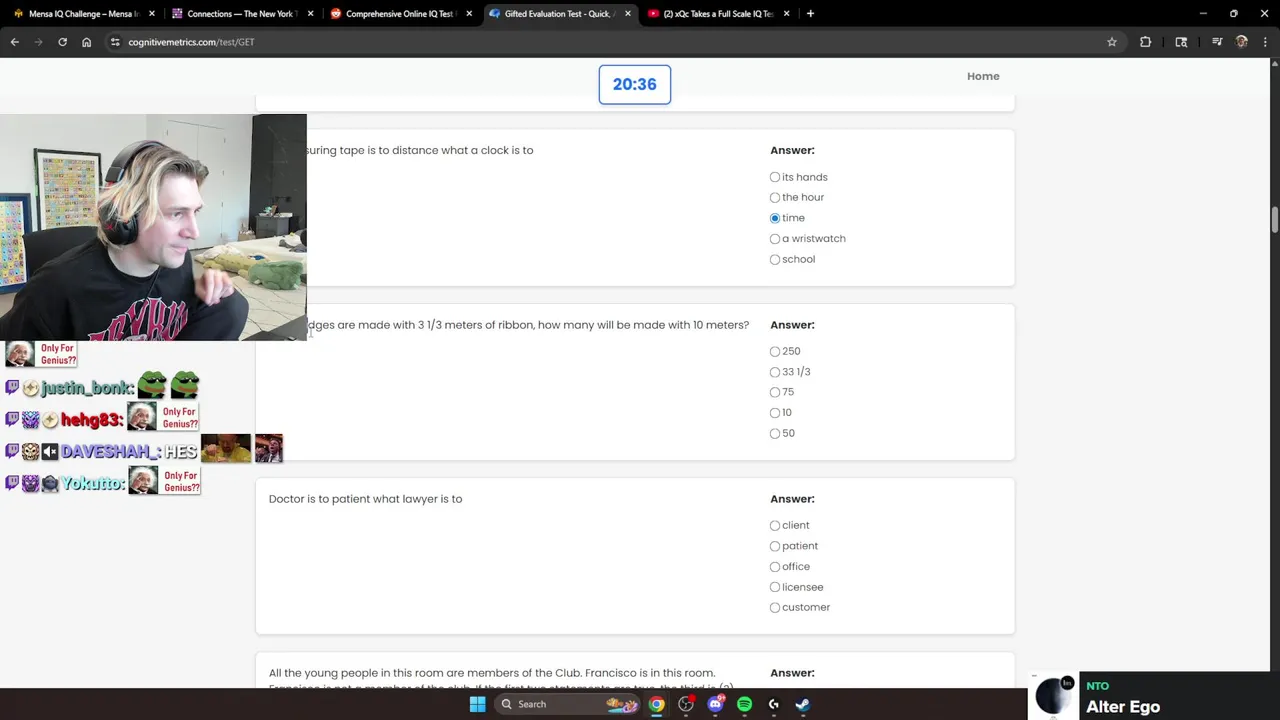Image resolution: width=1280 pixels, height=720 pixels.
Task: Select 'its hands' answer
Action: click(775, 177)
